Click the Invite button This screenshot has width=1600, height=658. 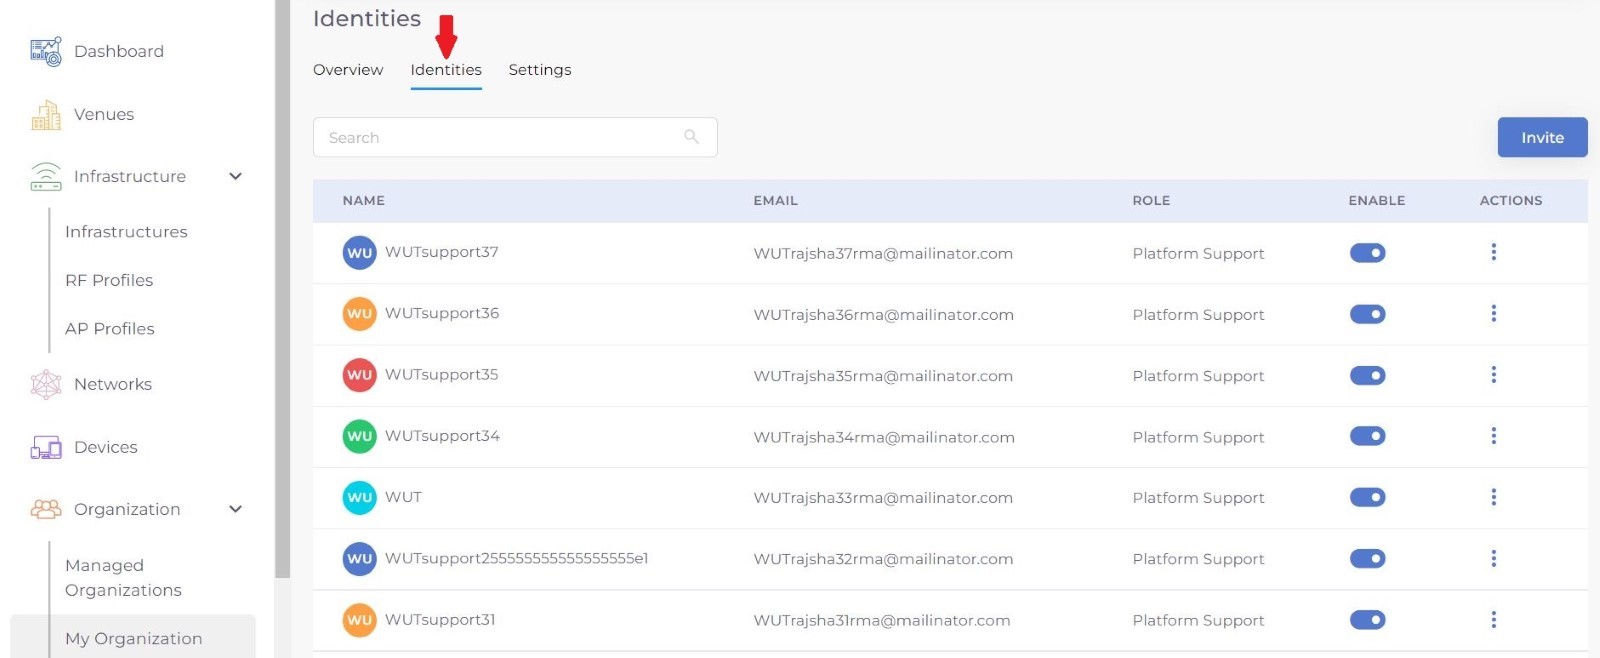pyautogui.click(x=1541, y=138)
